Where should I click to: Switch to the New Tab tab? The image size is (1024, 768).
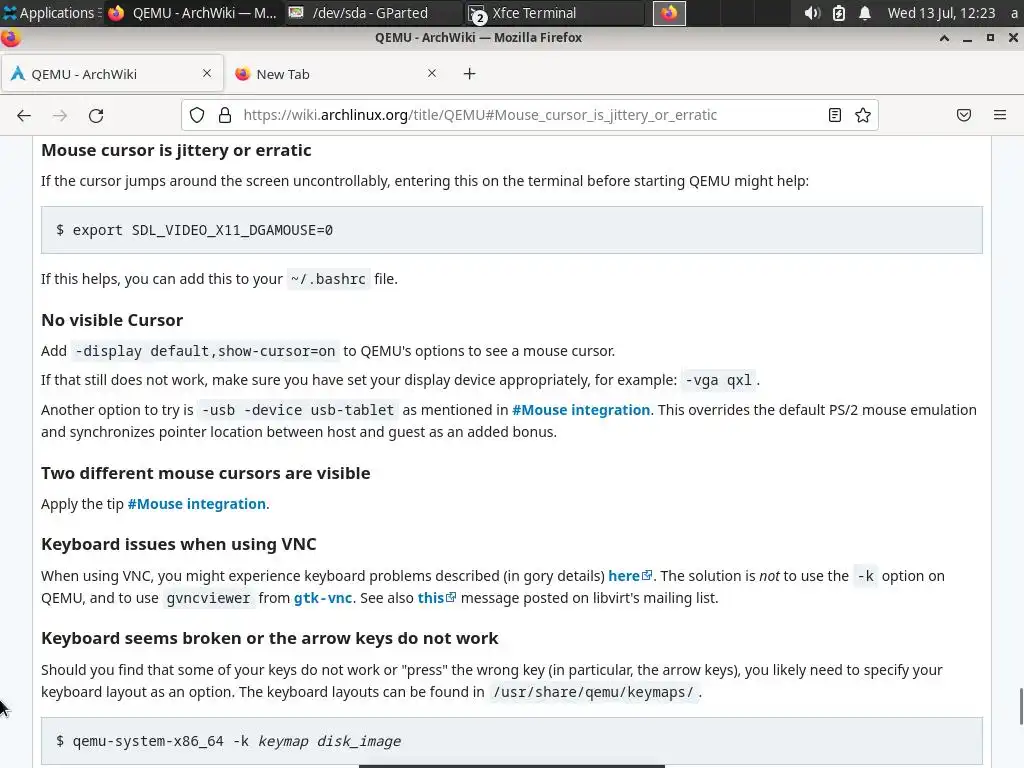click(336, 74)
